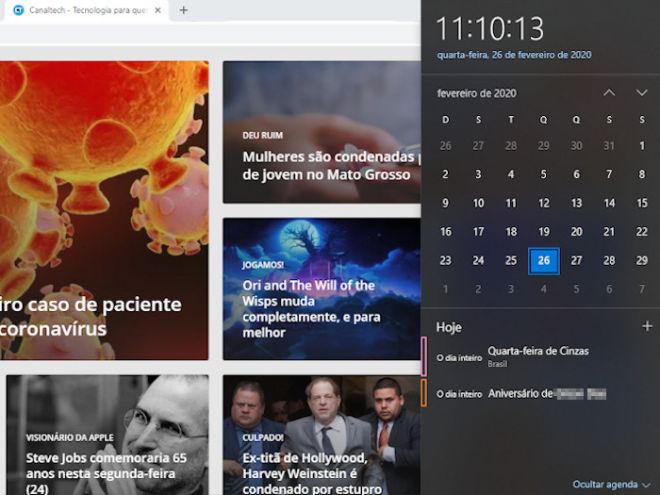The width and height of the screenshot is (660, 495).
Task: Select February 24 in calendar
Action: click(x=478, y=261)
